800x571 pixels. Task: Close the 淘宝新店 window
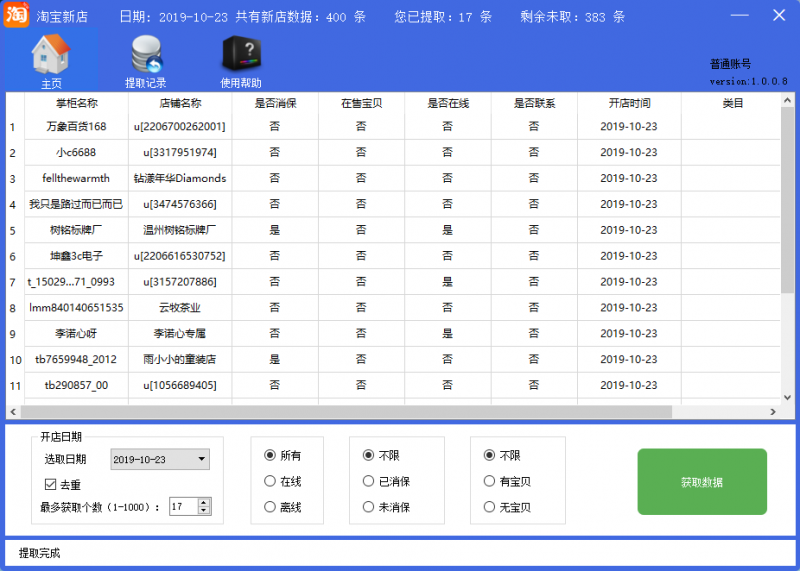tap(779, 16)
